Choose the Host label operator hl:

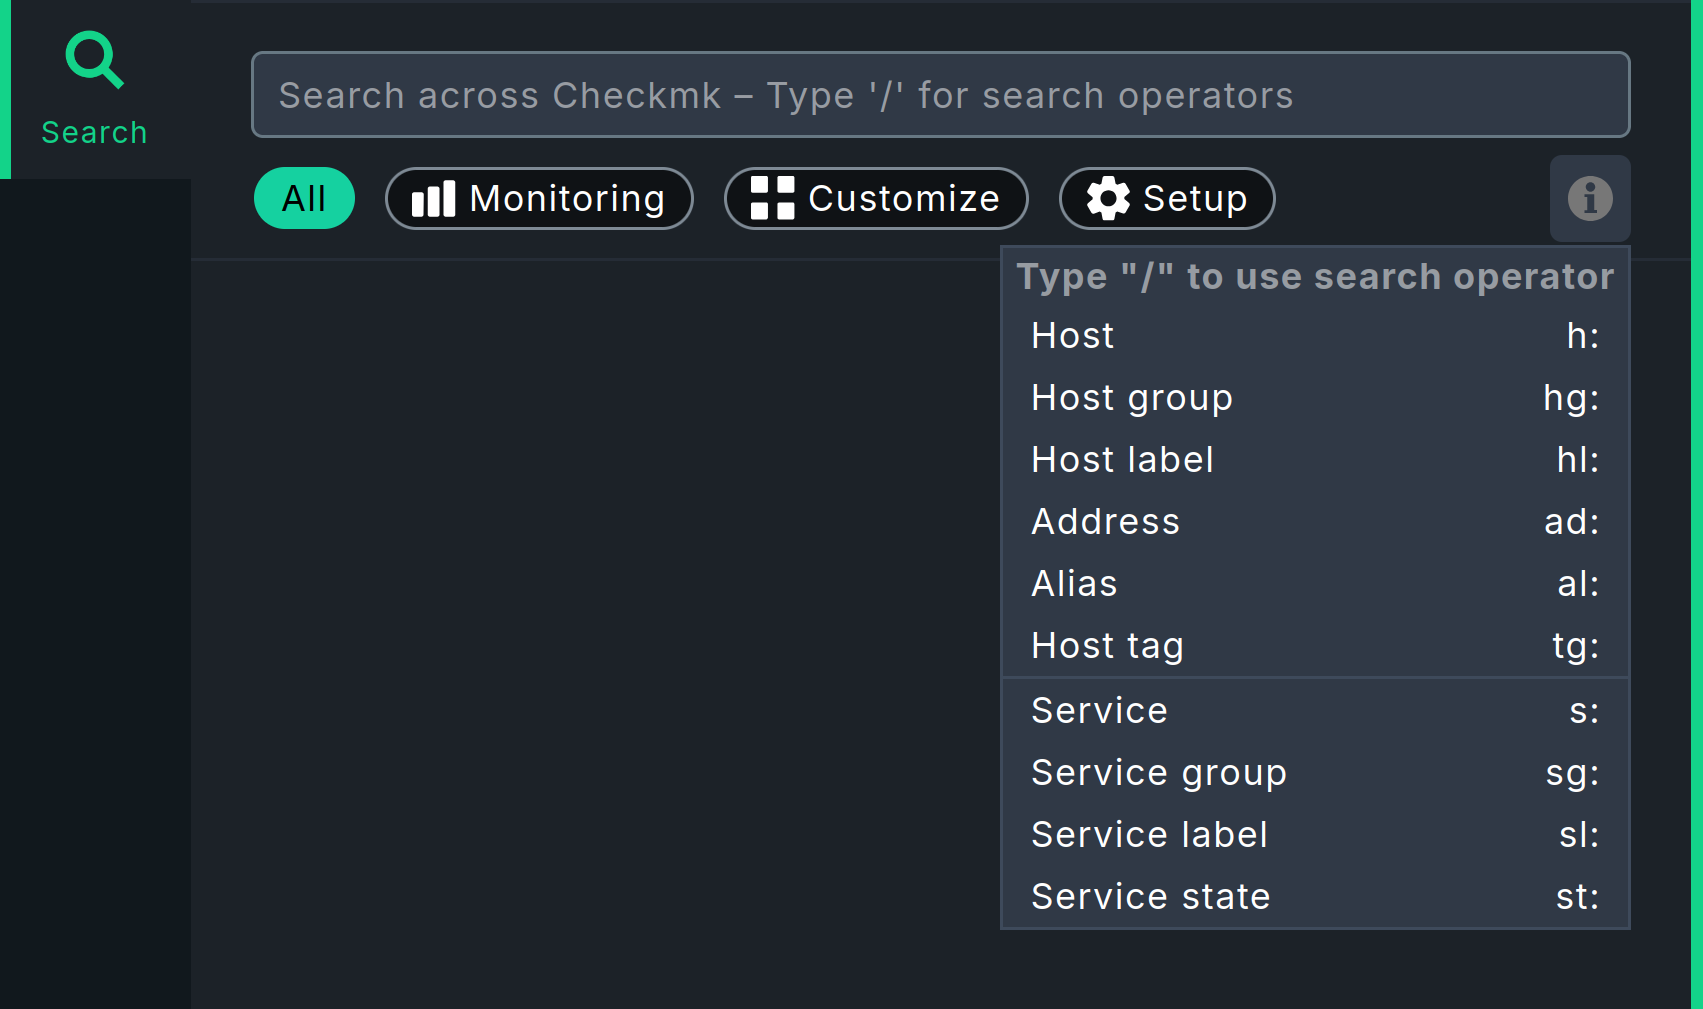tap(1315, 460)
